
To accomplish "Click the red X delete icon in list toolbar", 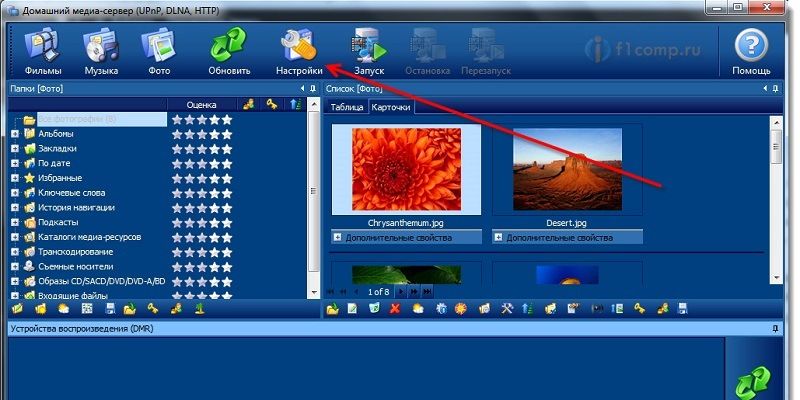I will tap(394, 309).
